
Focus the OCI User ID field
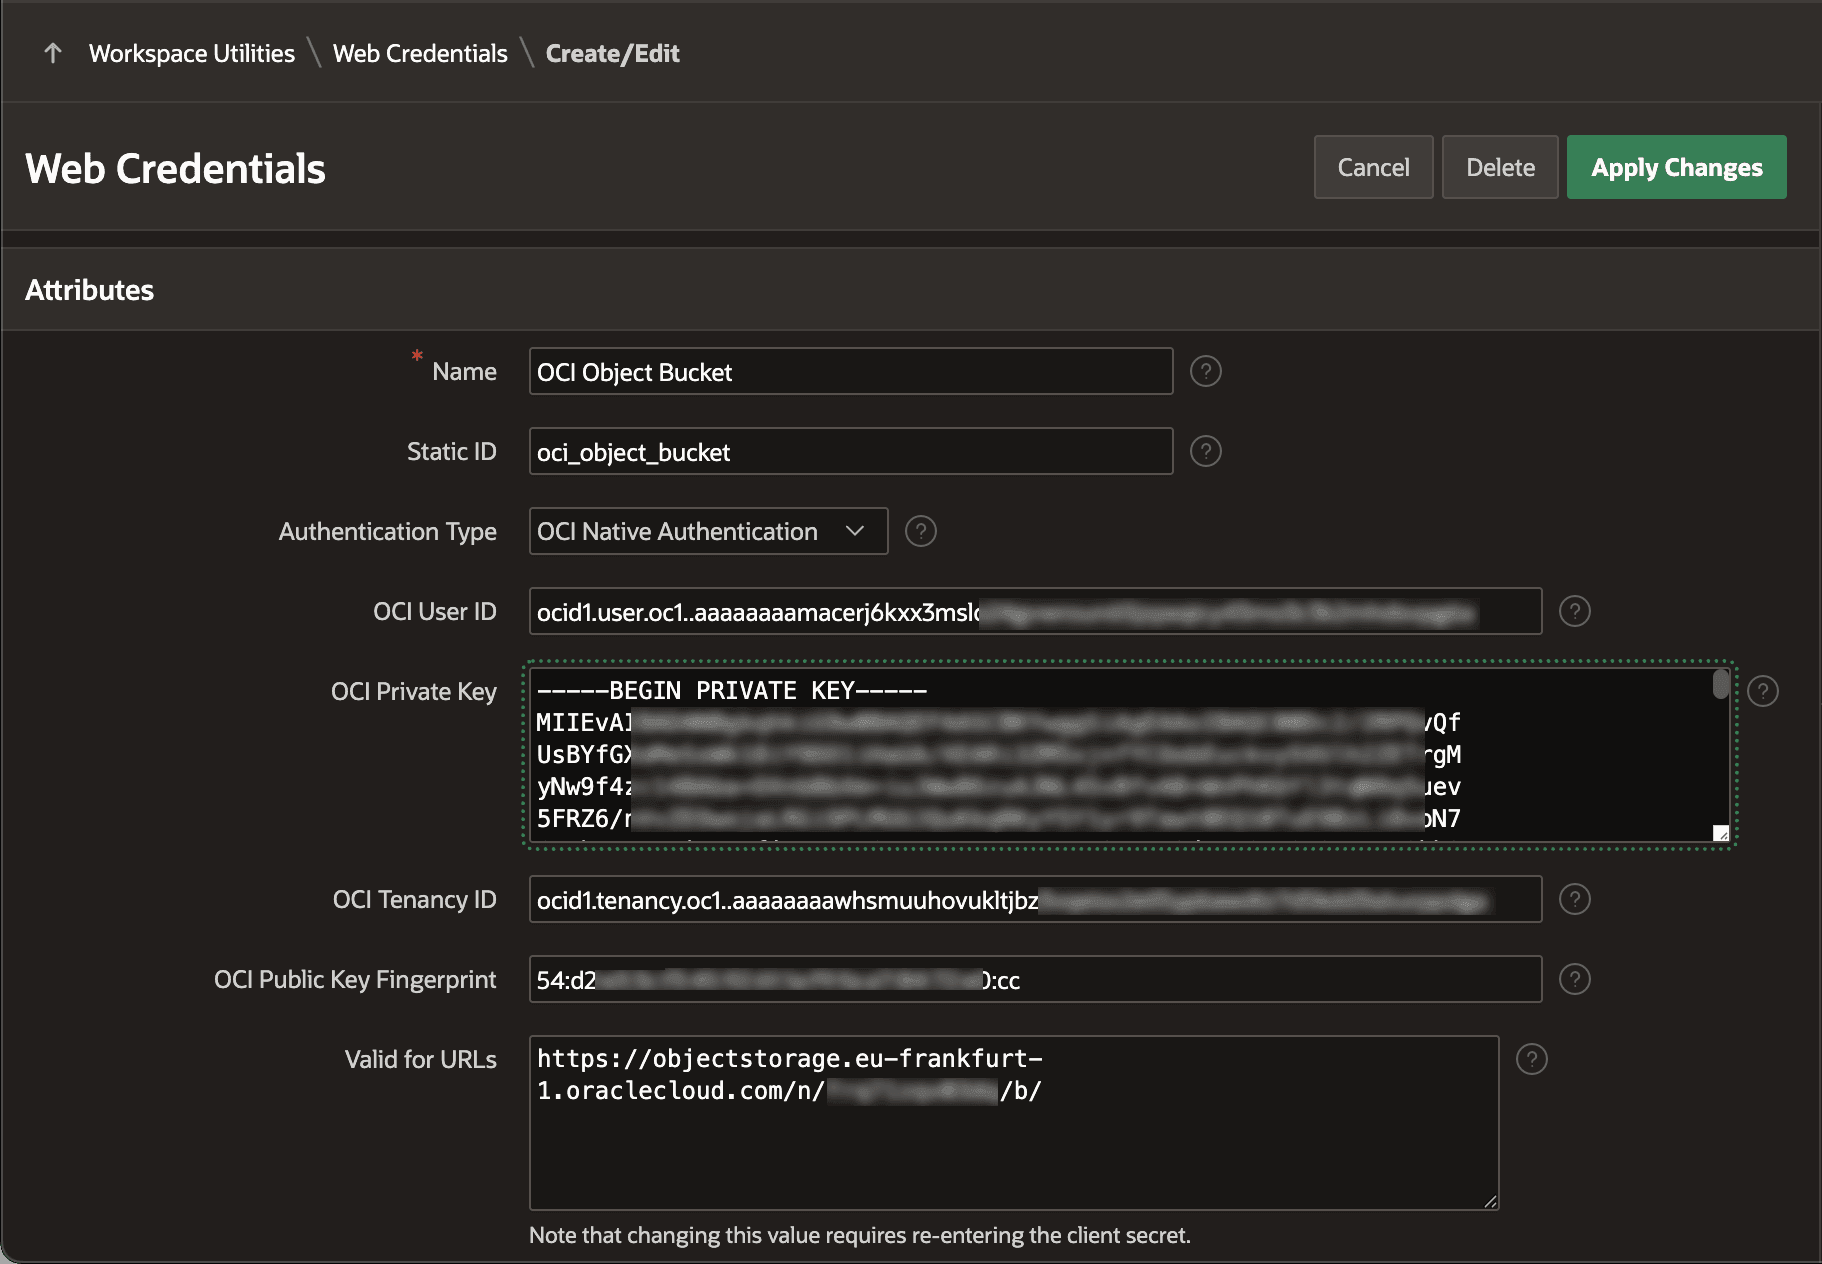click(1035, 611)
